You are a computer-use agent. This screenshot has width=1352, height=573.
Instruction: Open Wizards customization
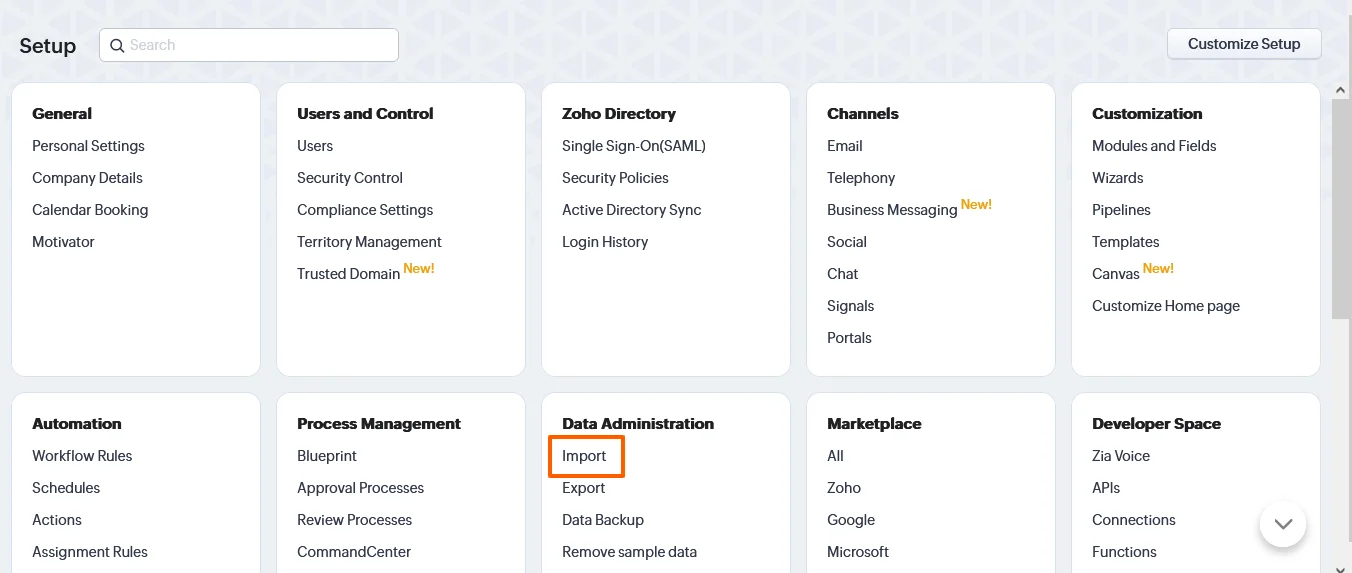[1118, 178]
